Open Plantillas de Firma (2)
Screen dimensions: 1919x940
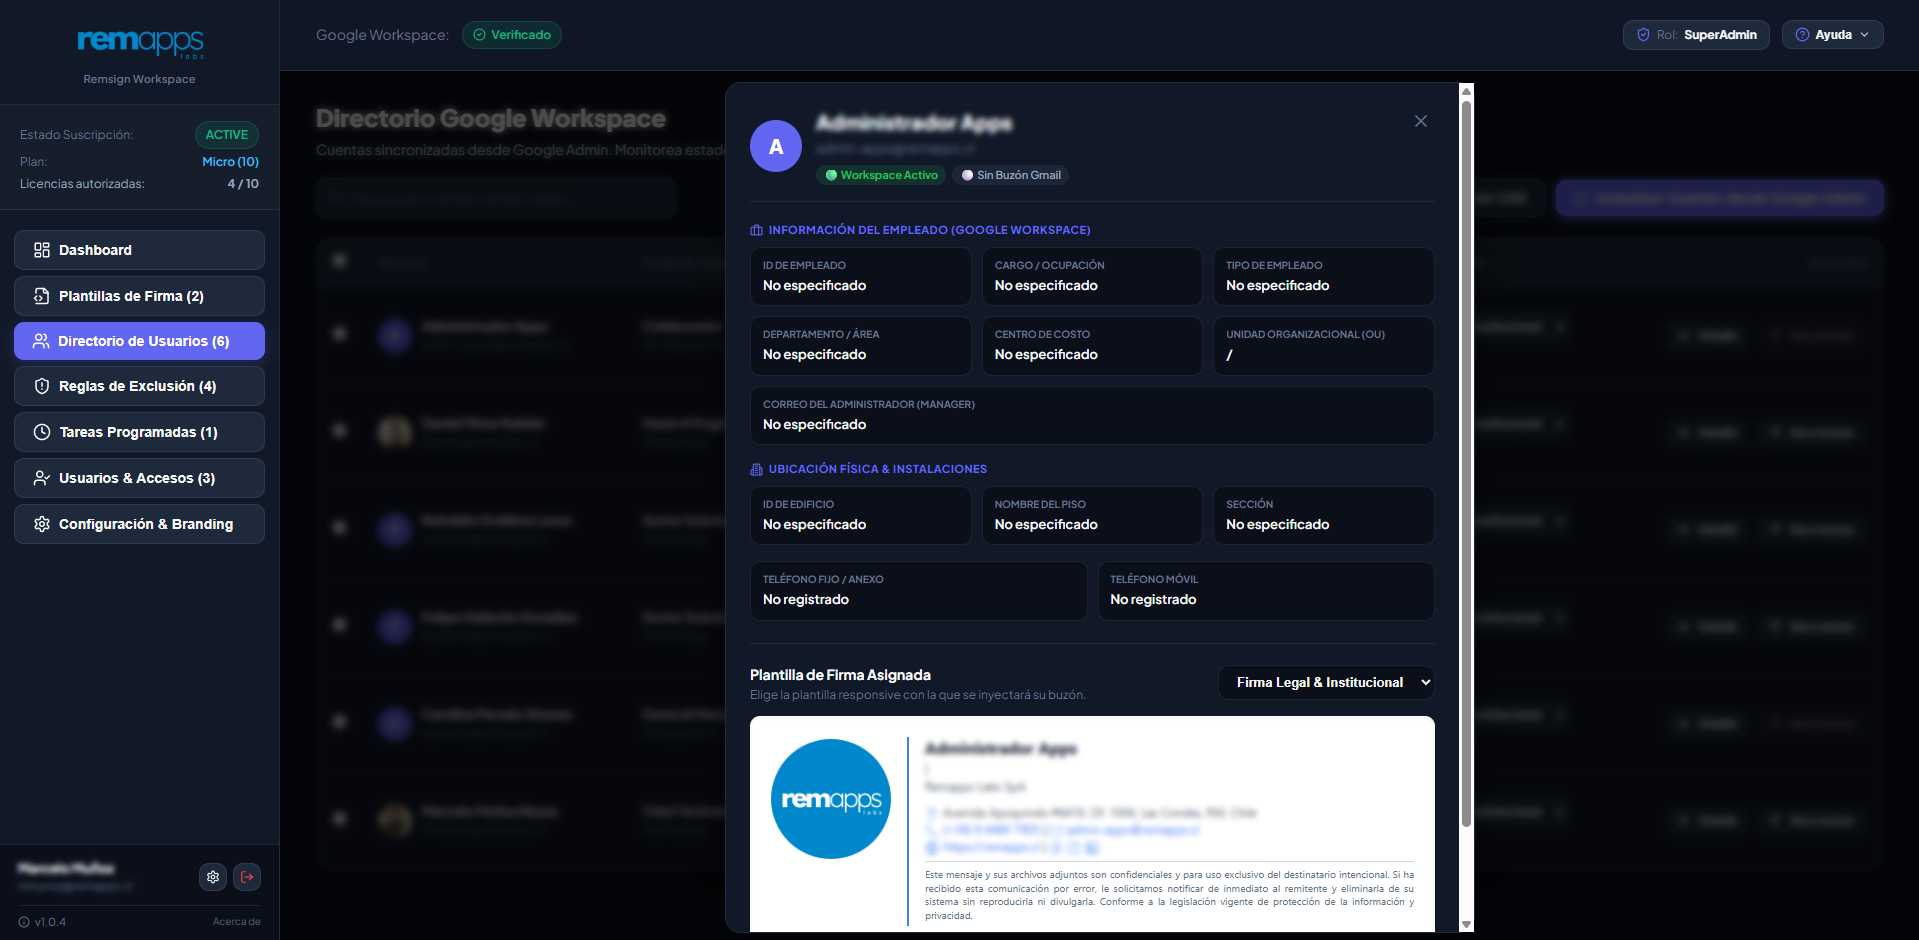tap(139, 296)
